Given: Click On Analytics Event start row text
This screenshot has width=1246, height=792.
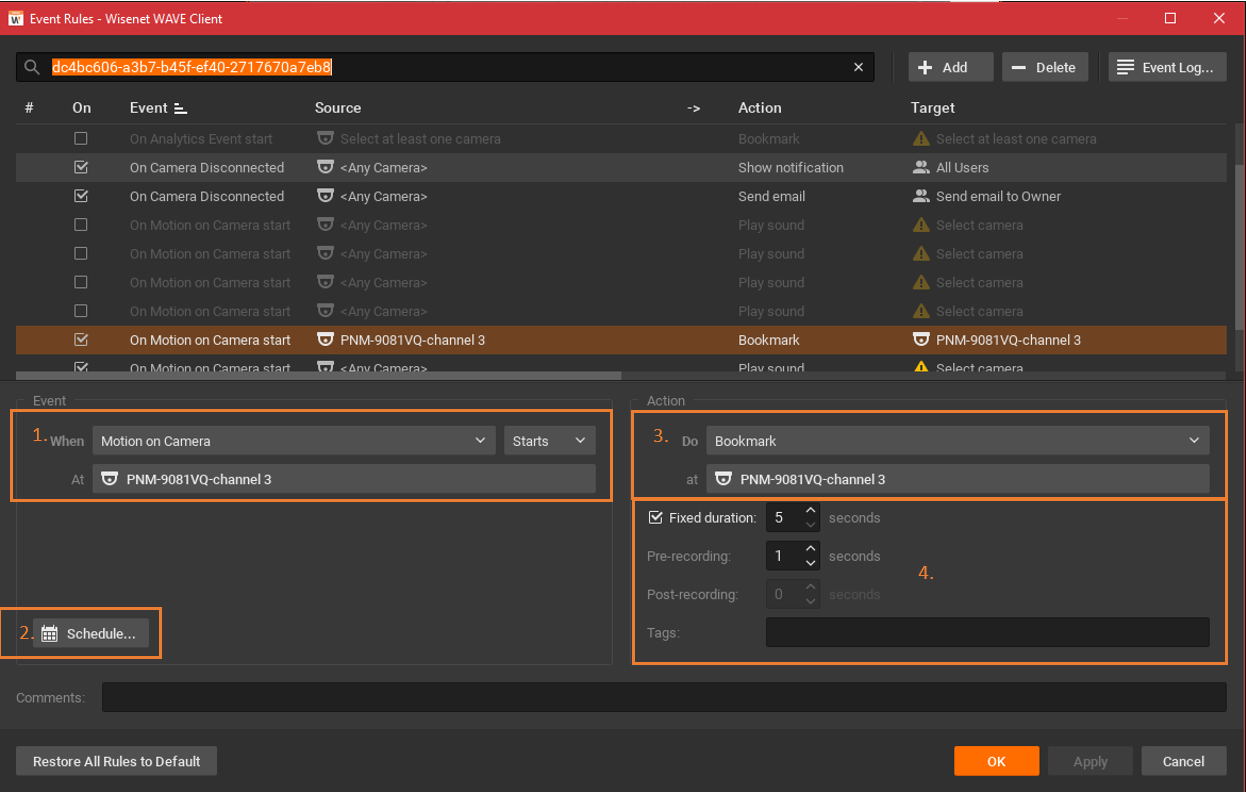Looking at the screenshot, I should click(x=201, y=139).
